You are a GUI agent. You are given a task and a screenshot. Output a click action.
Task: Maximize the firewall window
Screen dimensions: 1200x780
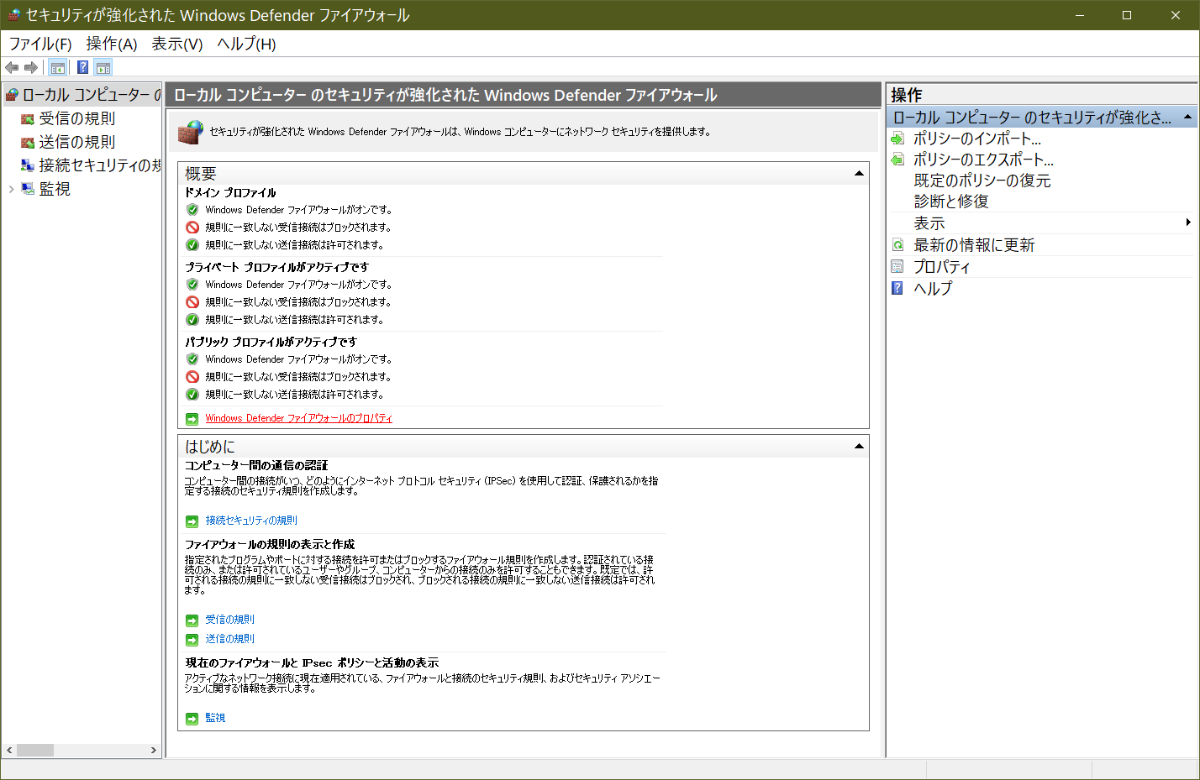click(1127, 16)
